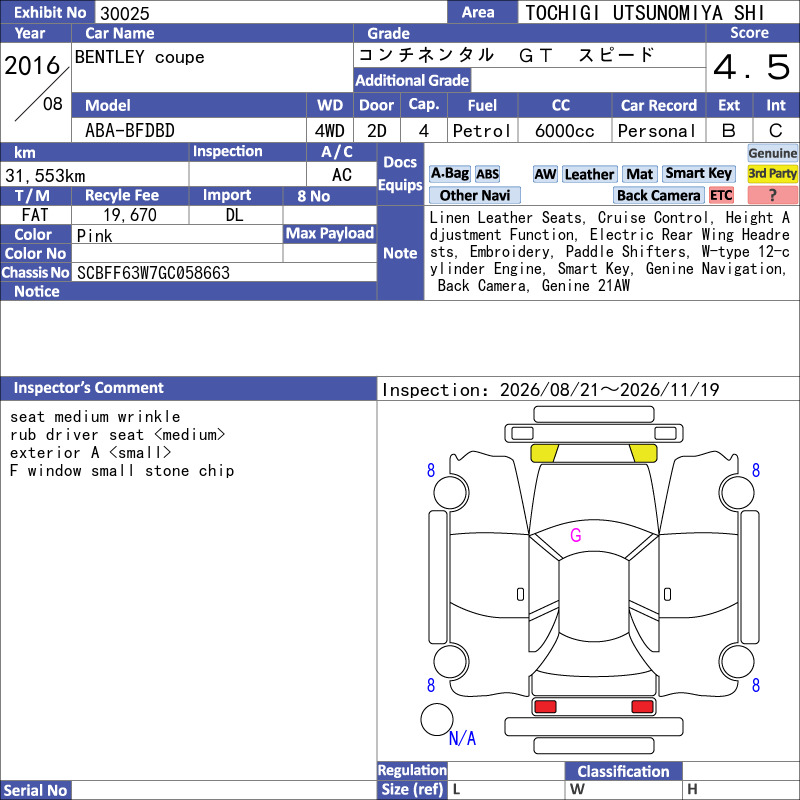This screenshot has height=800, width=800.
Task: Click the Car Record column header
Action: click(x=658, y=106)
